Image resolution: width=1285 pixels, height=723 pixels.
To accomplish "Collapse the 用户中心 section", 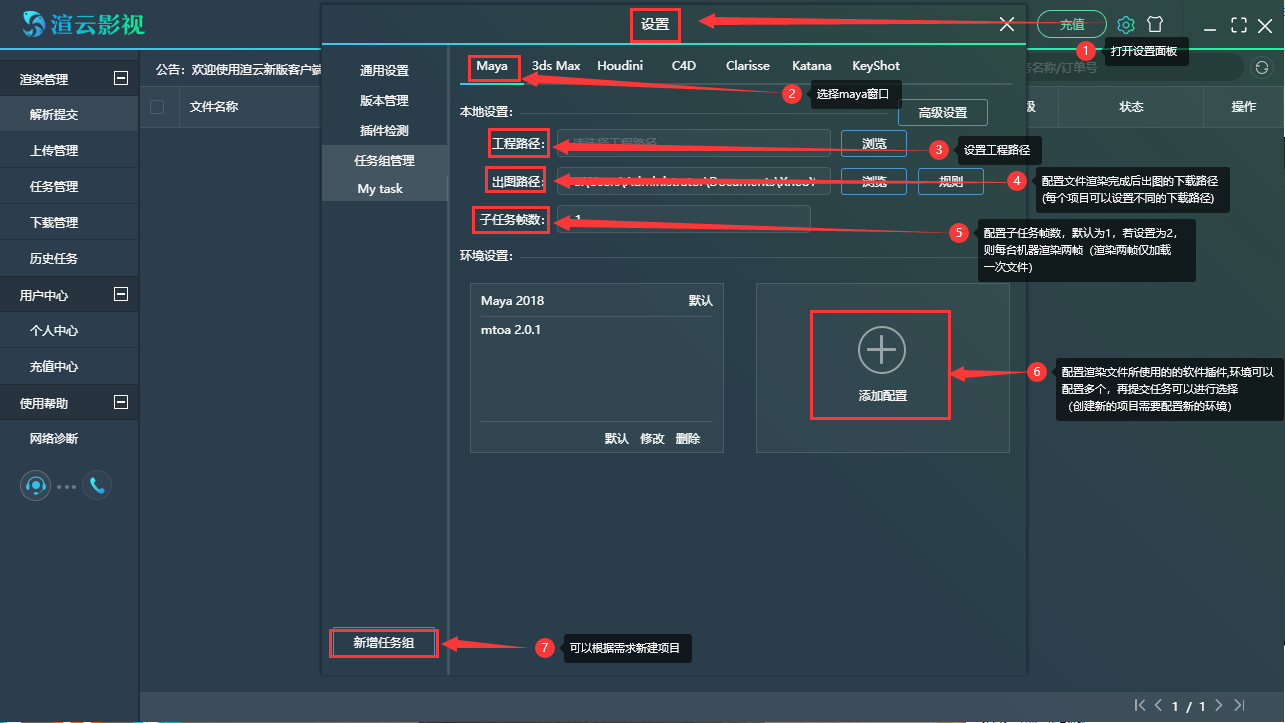I will pyautogui.click(x=121, y=295).
